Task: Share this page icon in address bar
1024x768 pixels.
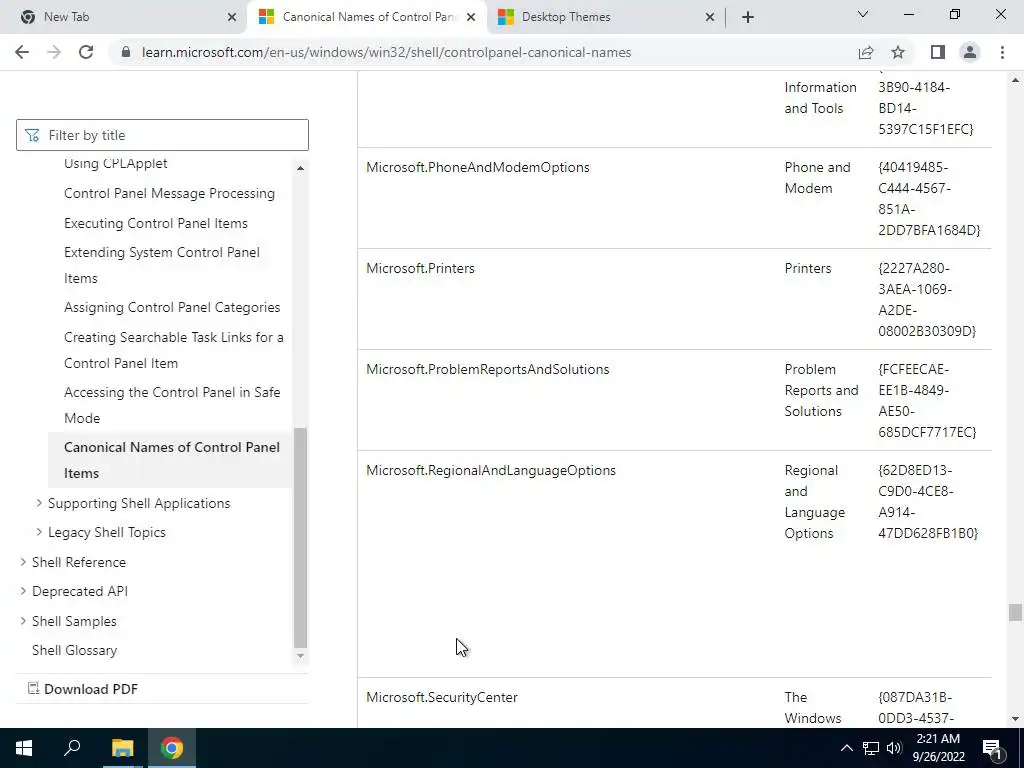Action: coord(866,52)
